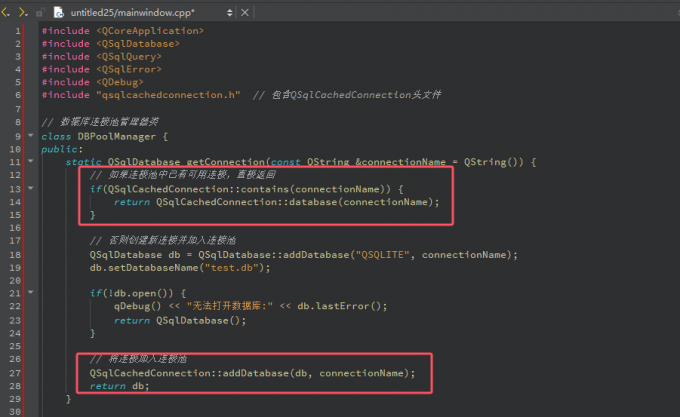Click the Go Back navigation arrow
This screenshot has height=417, width=680.
(x=7, y=13)
